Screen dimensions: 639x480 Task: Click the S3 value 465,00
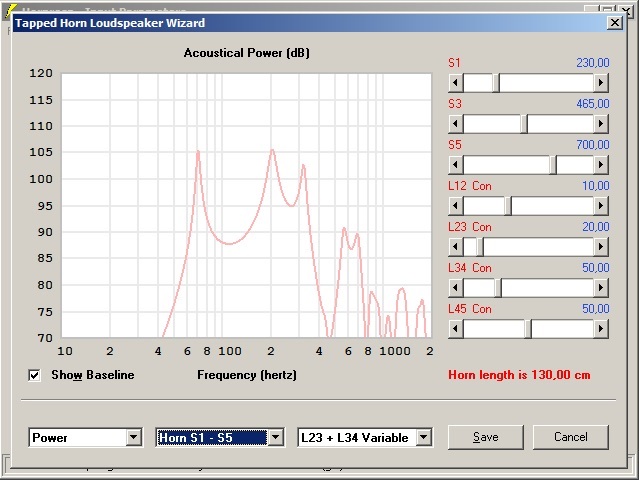pos(593,103)
